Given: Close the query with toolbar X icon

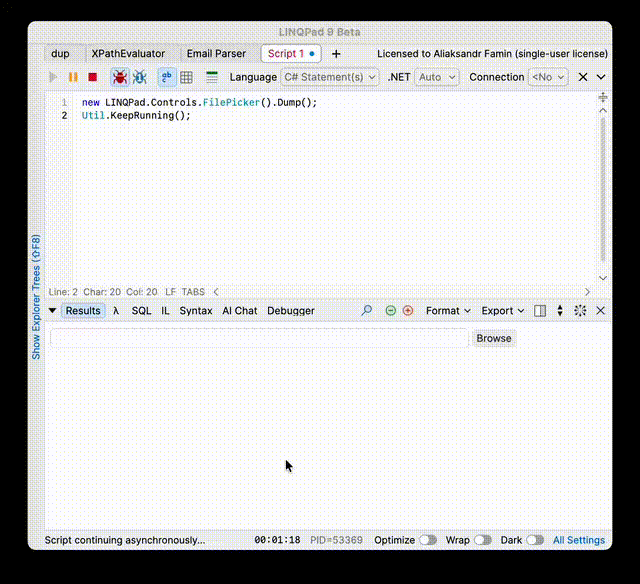Looking at the screenshot, I should tap(583, 77).
